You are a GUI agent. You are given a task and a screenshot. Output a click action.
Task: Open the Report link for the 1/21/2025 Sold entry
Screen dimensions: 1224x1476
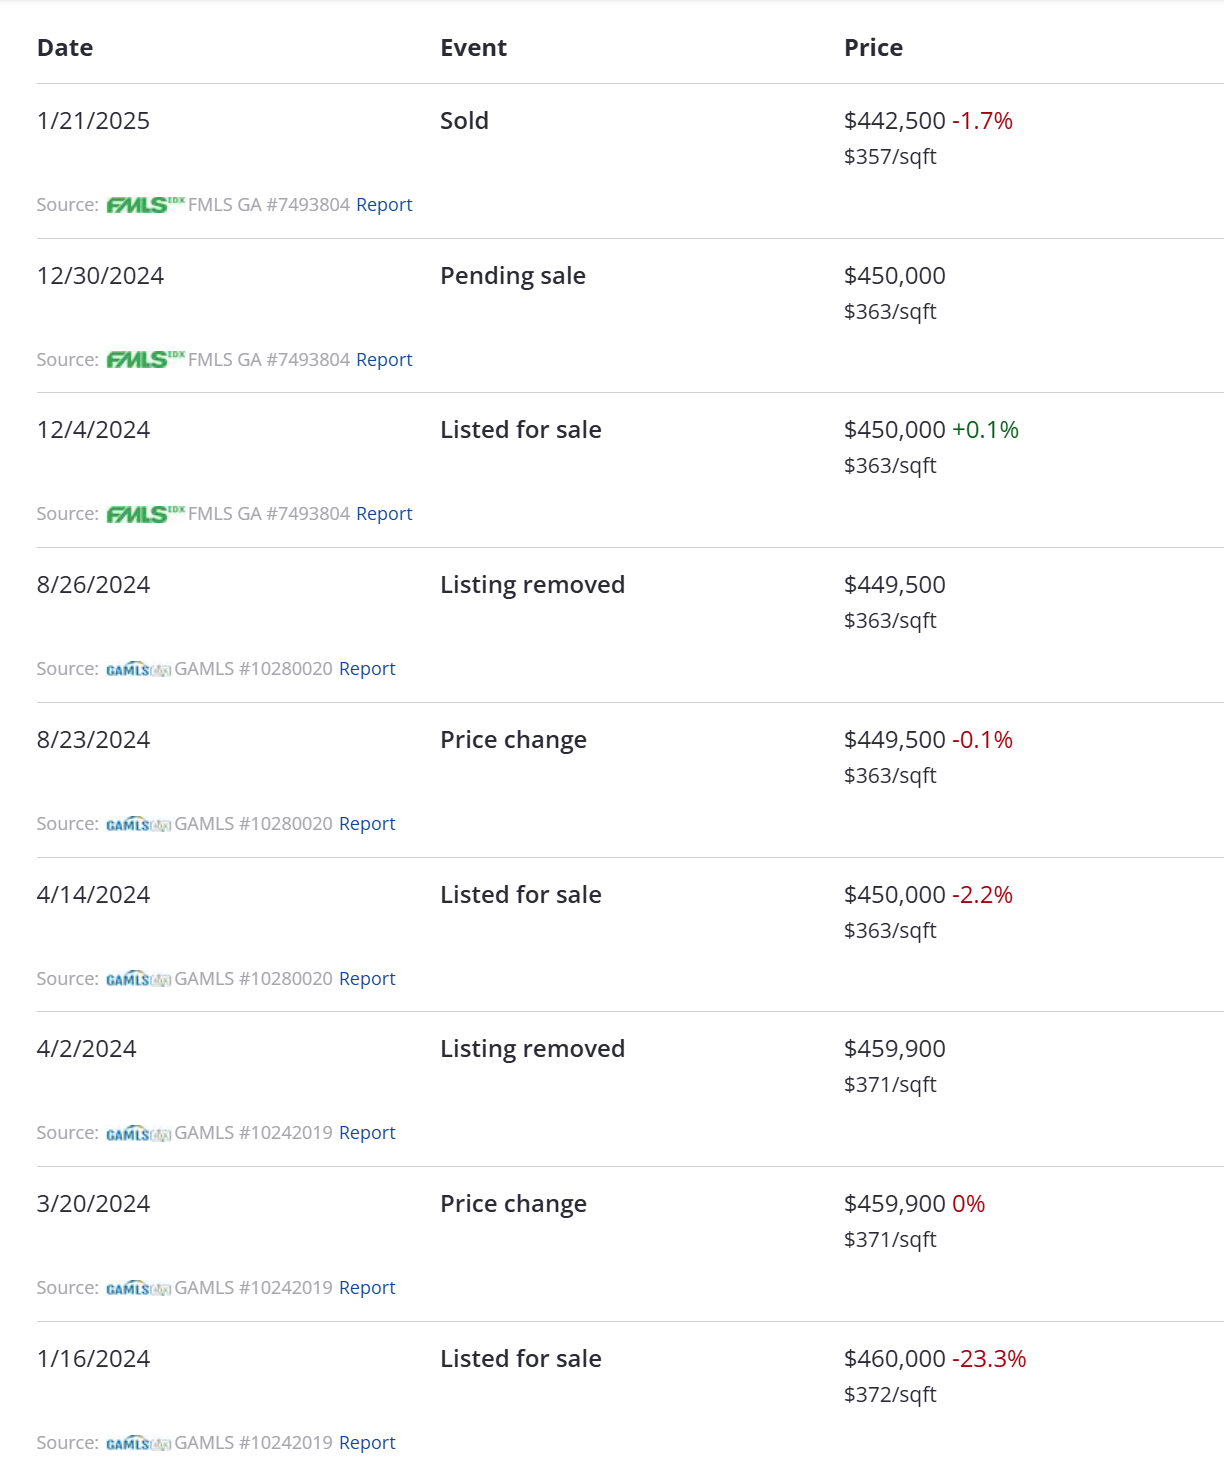point(384,204)
